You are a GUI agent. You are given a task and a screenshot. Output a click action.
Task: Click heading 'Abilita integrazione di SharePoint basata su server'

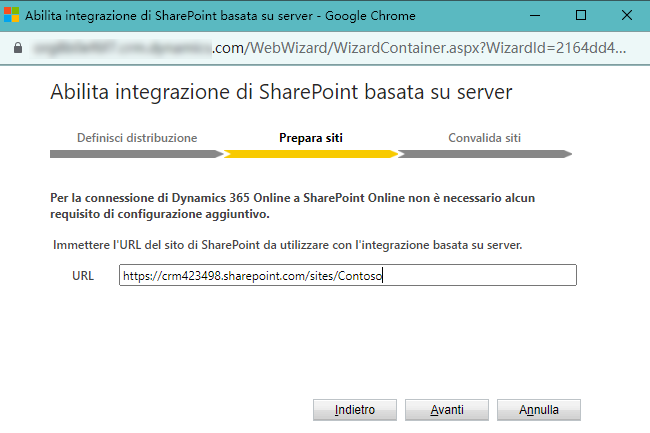(281, 92)
